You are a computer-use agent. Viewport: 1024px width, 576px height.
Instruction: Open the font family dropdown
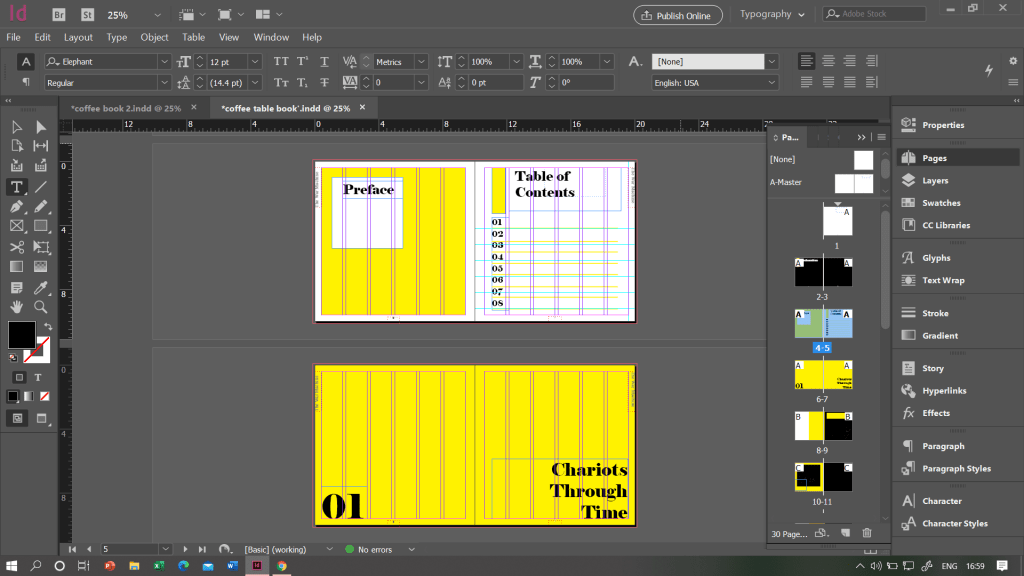click(164, 62)
